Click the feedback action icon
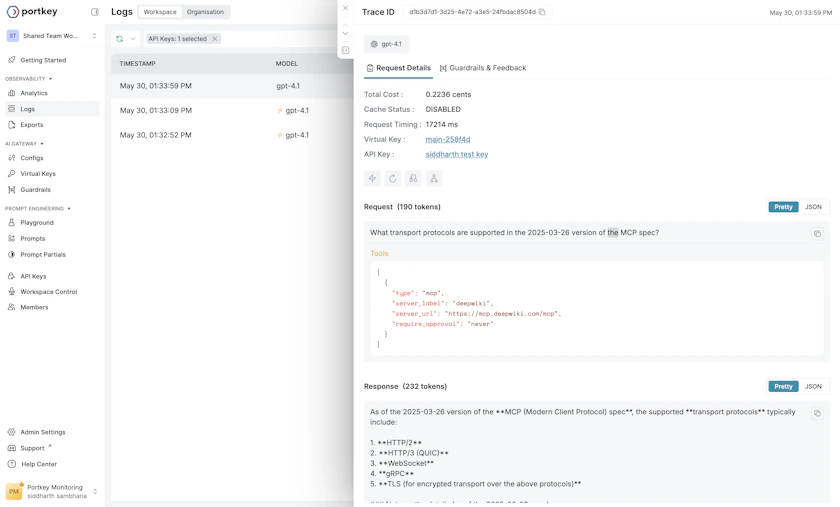 (x=414, y=178)
